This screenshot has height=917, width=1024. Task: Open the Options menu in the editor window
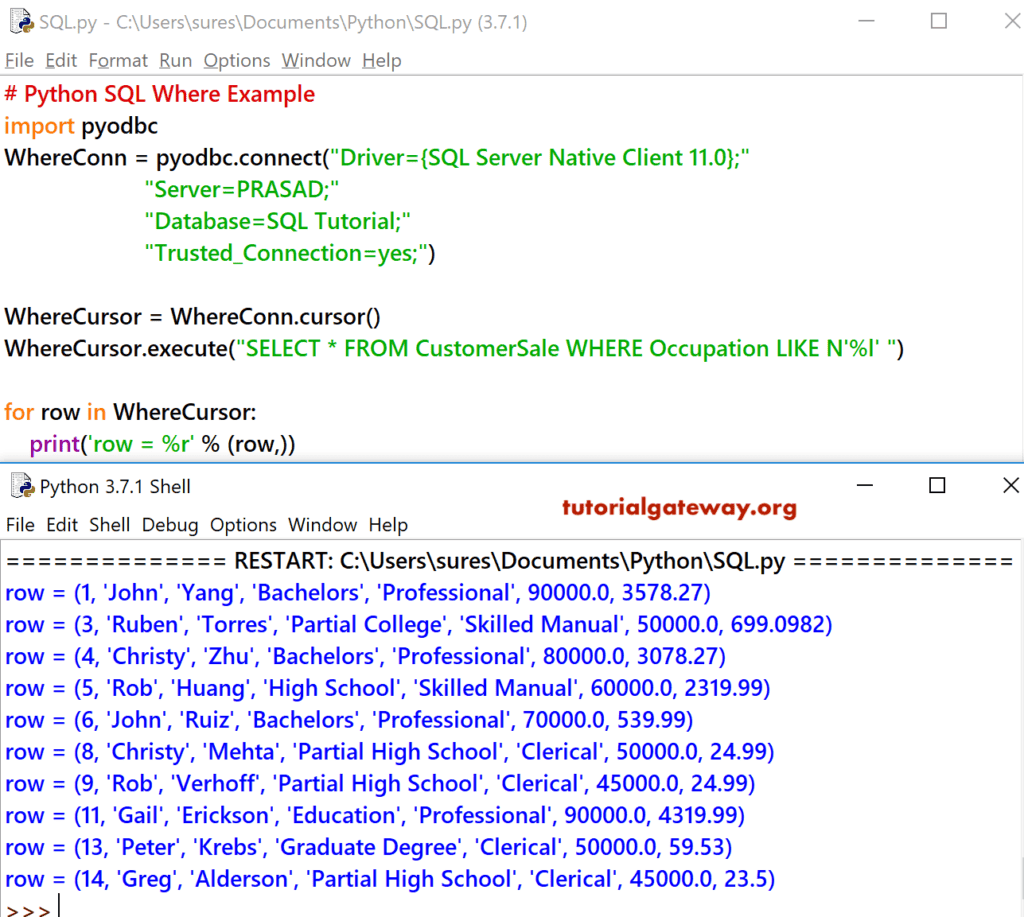coord(236,60)
